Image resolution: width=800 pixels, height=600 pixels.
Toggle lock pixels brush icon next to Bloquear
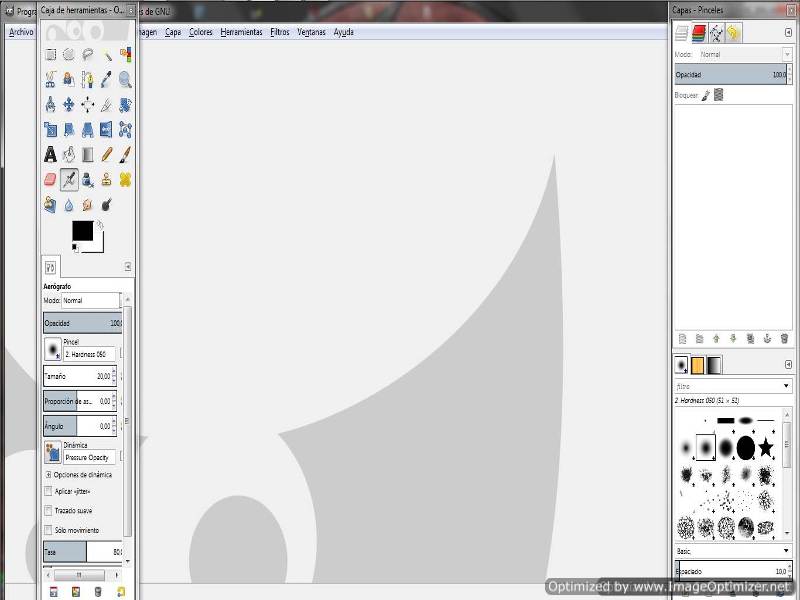tap(706, 95)
